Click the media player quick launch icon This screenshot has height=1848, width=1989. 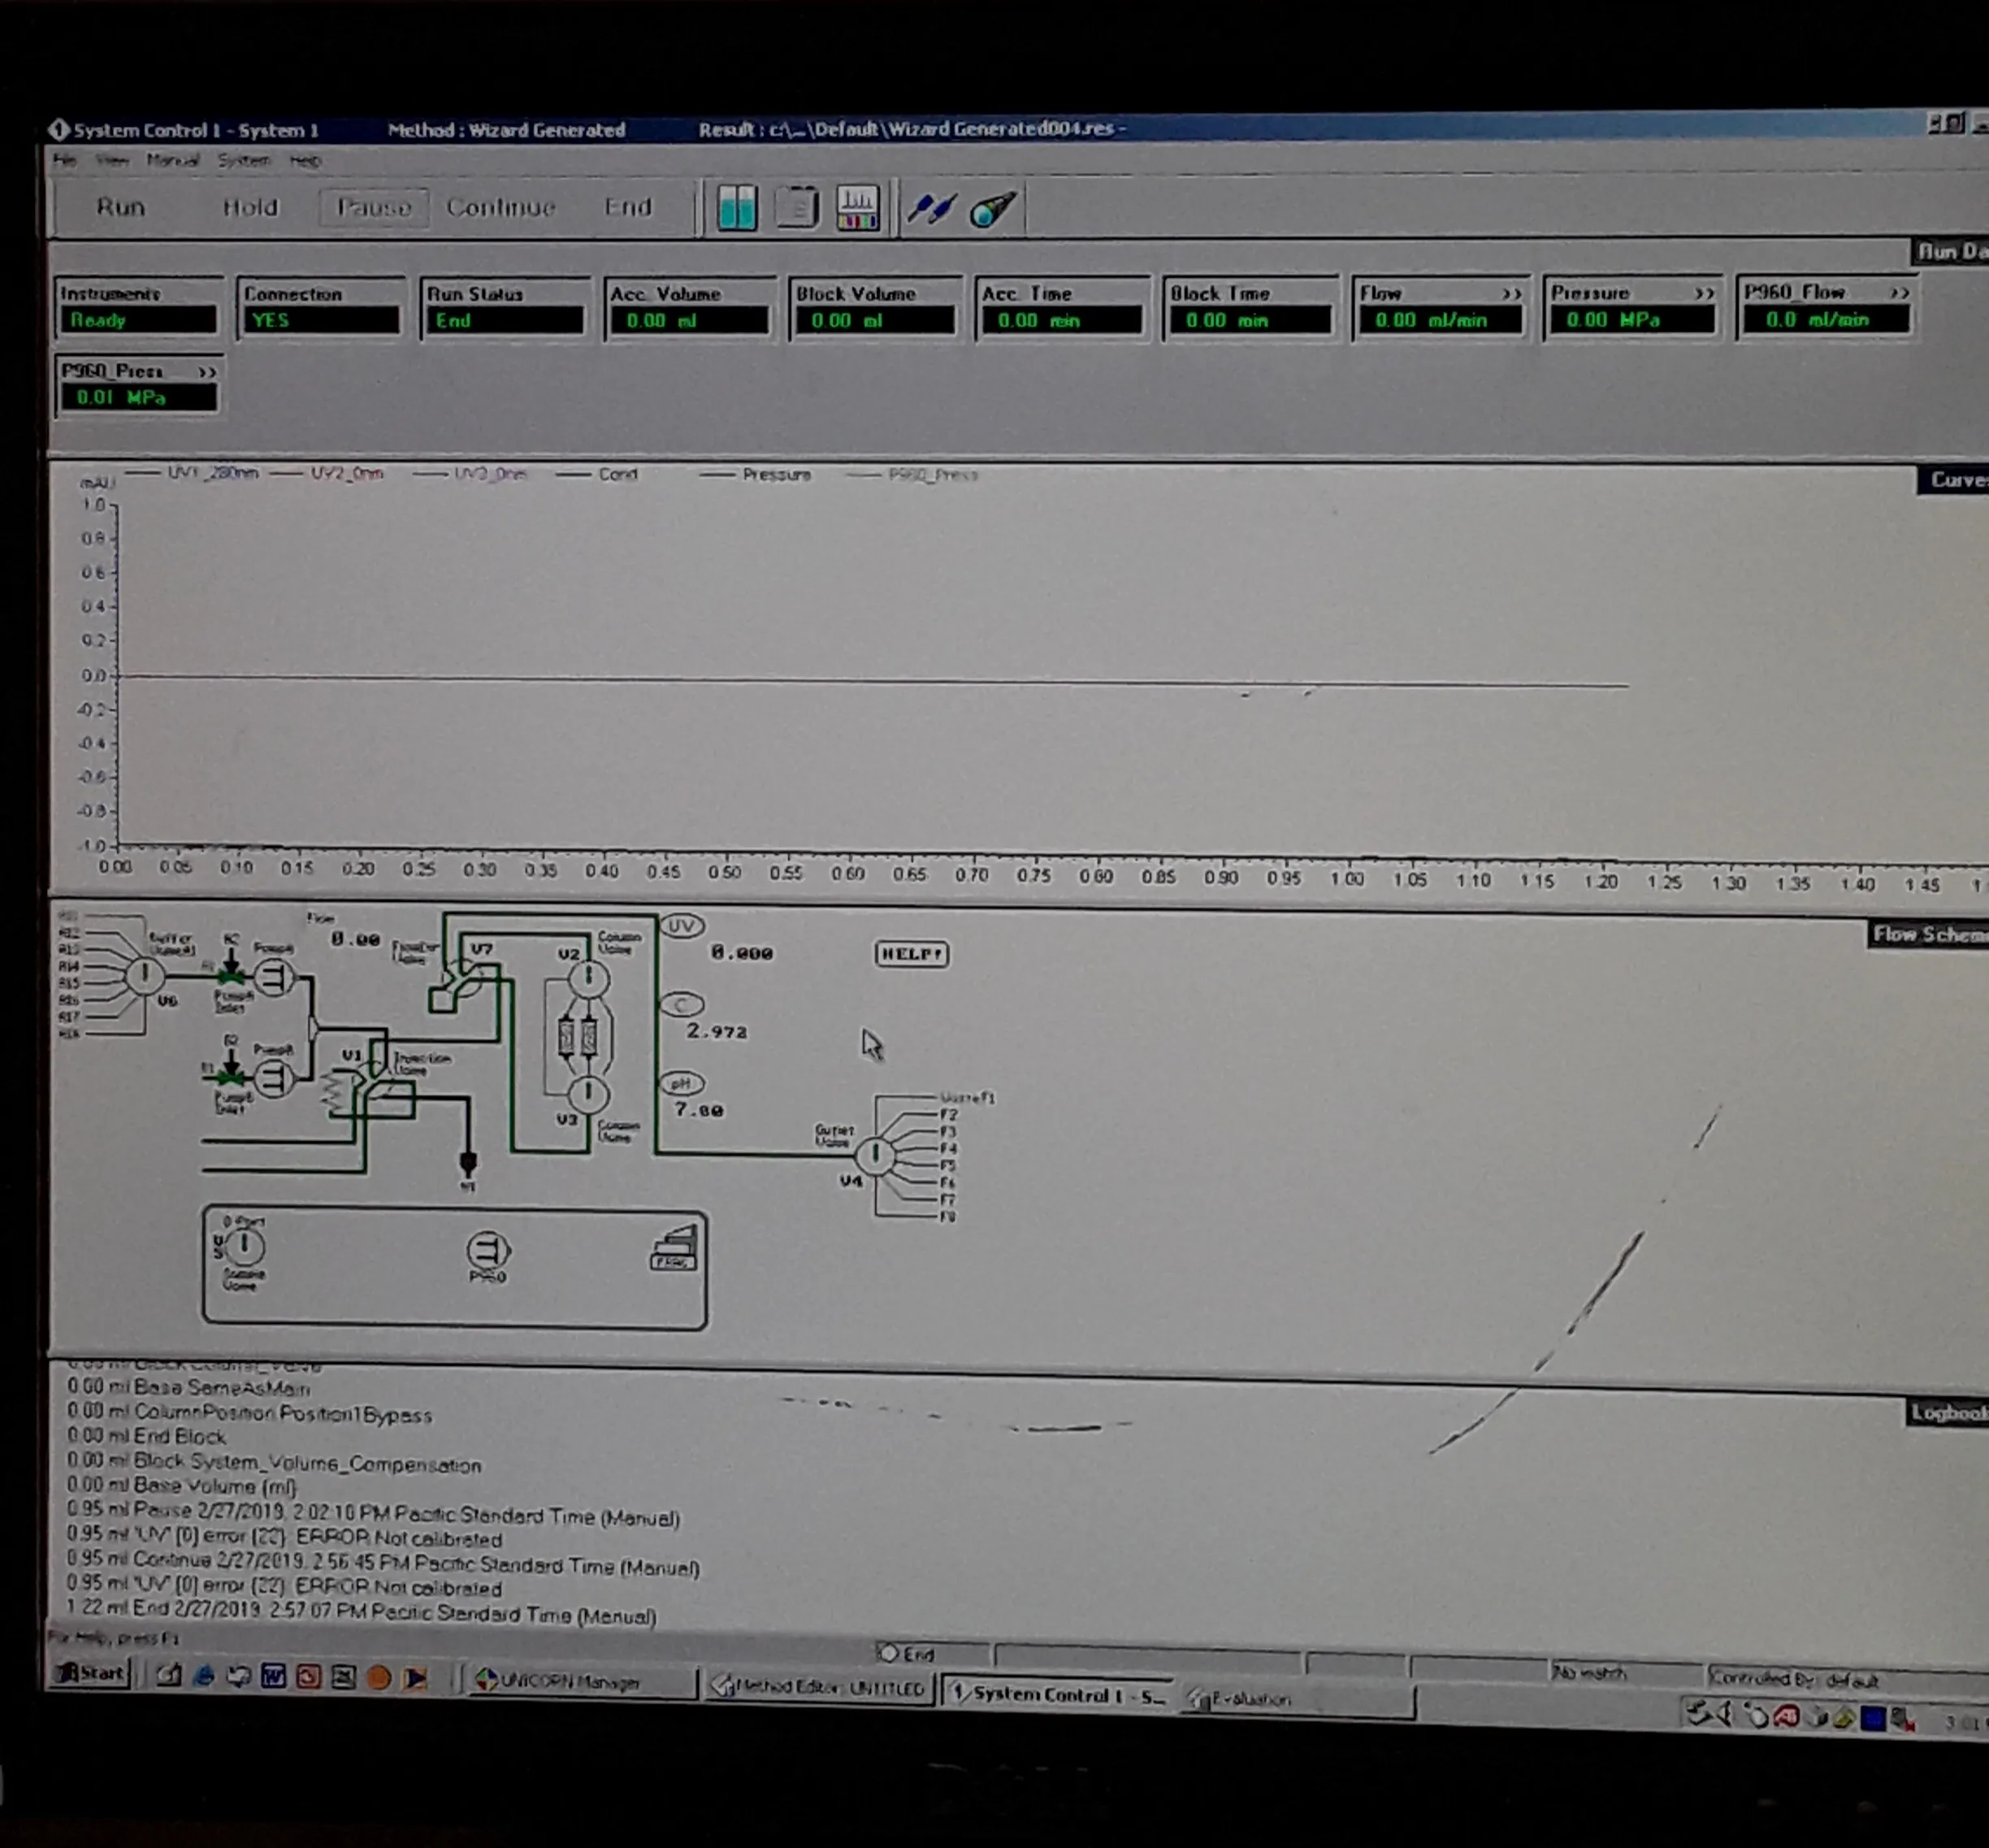click(414, 1679)
